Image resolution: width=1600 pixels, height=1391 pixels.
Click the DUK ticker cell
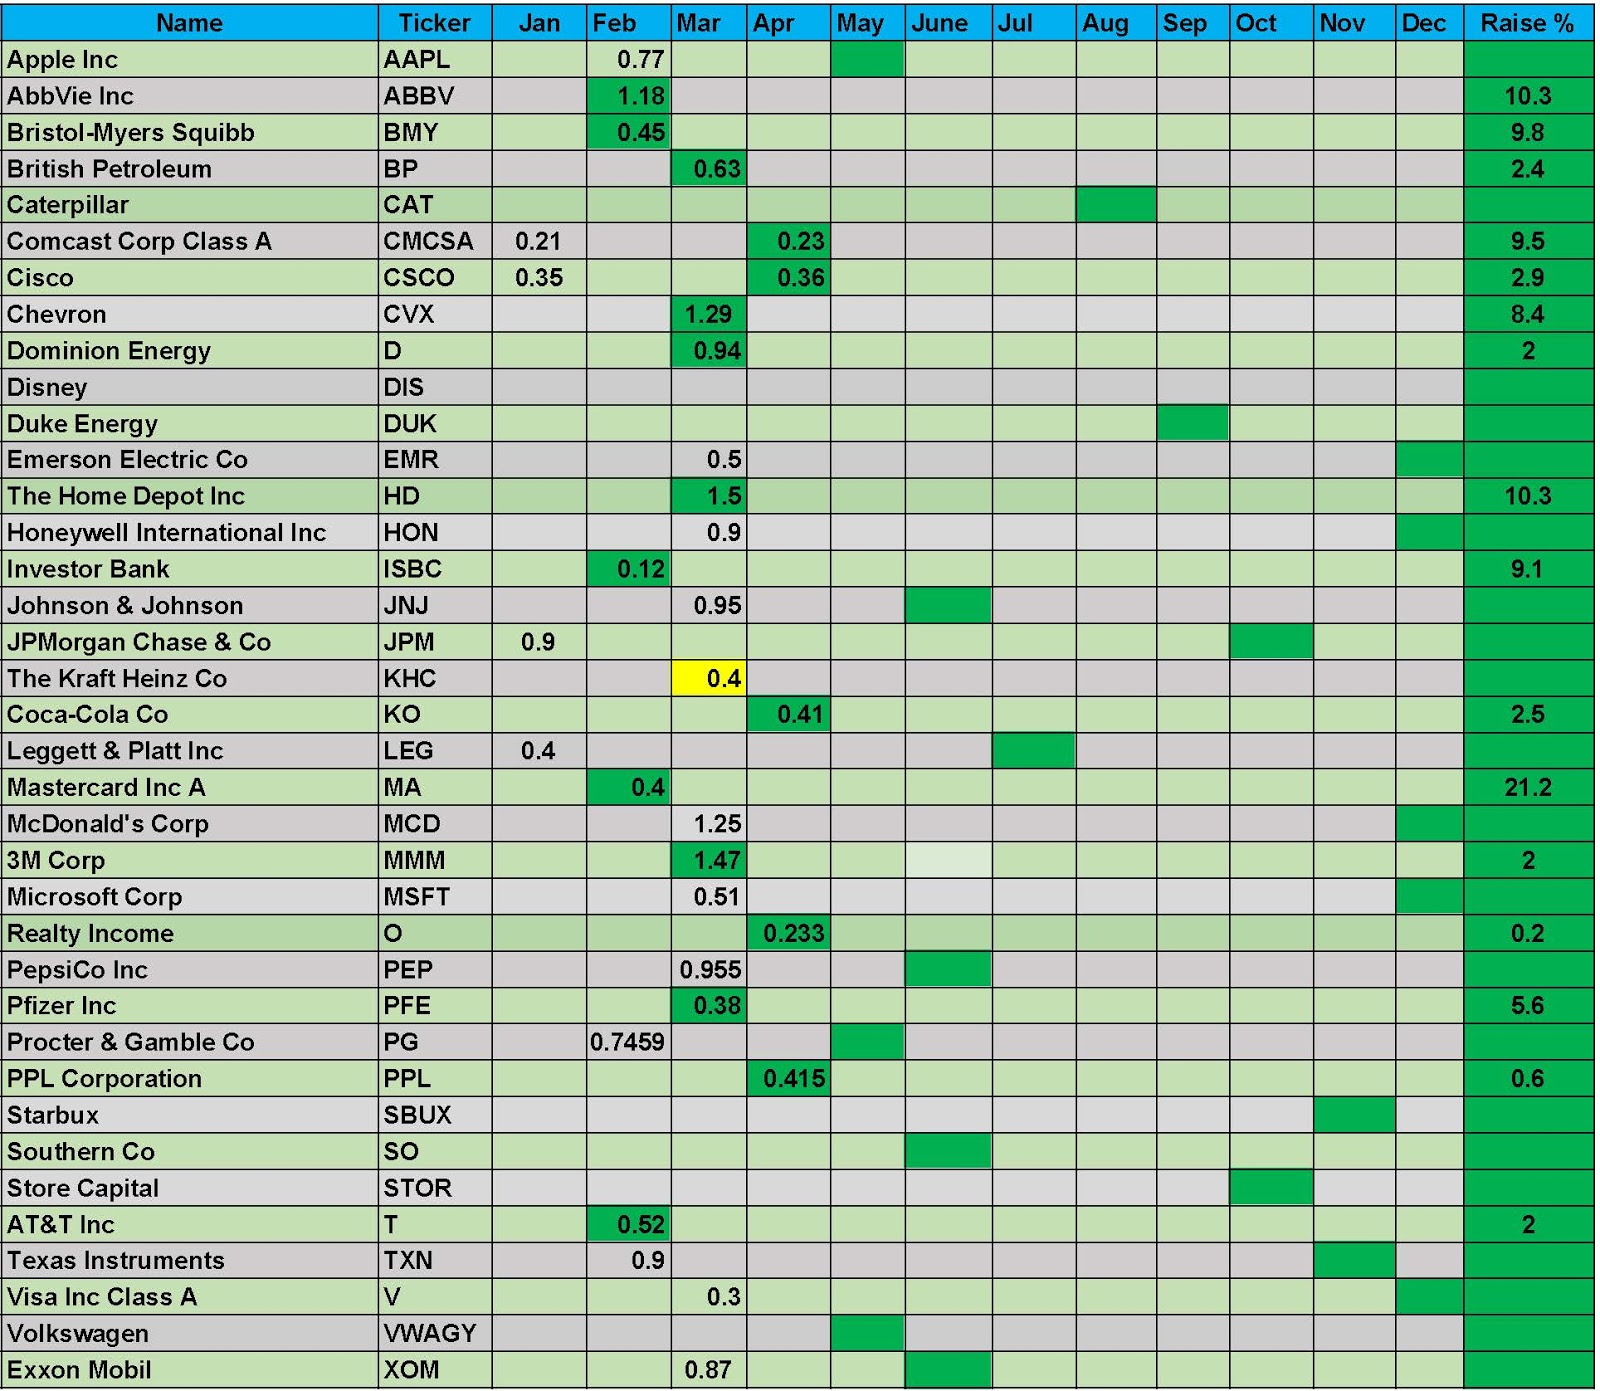click(x=435, y=423)
